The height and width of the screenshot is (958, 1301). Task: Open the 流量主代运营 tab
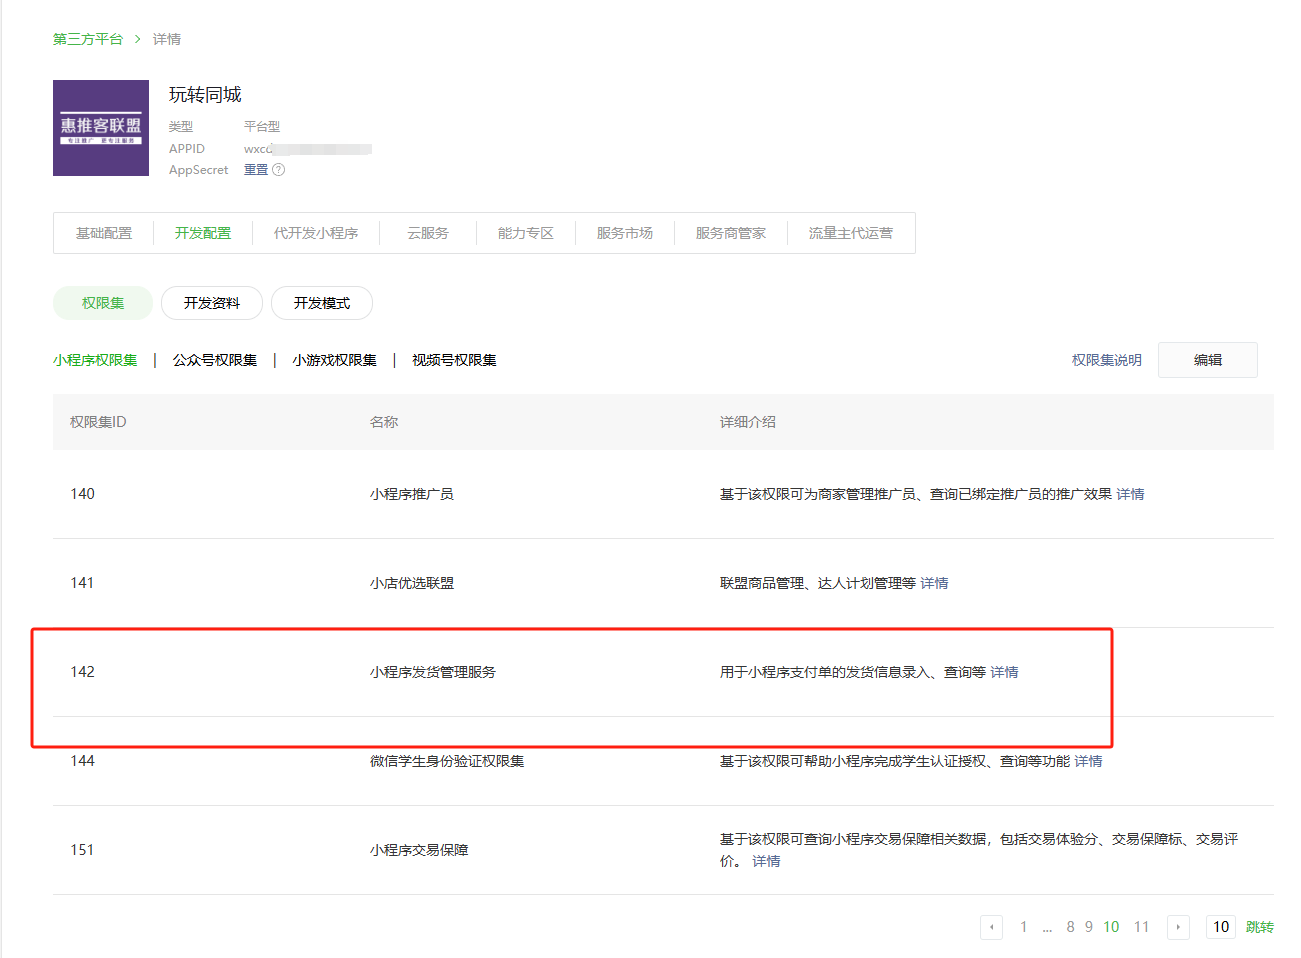[x=851, y=233]
